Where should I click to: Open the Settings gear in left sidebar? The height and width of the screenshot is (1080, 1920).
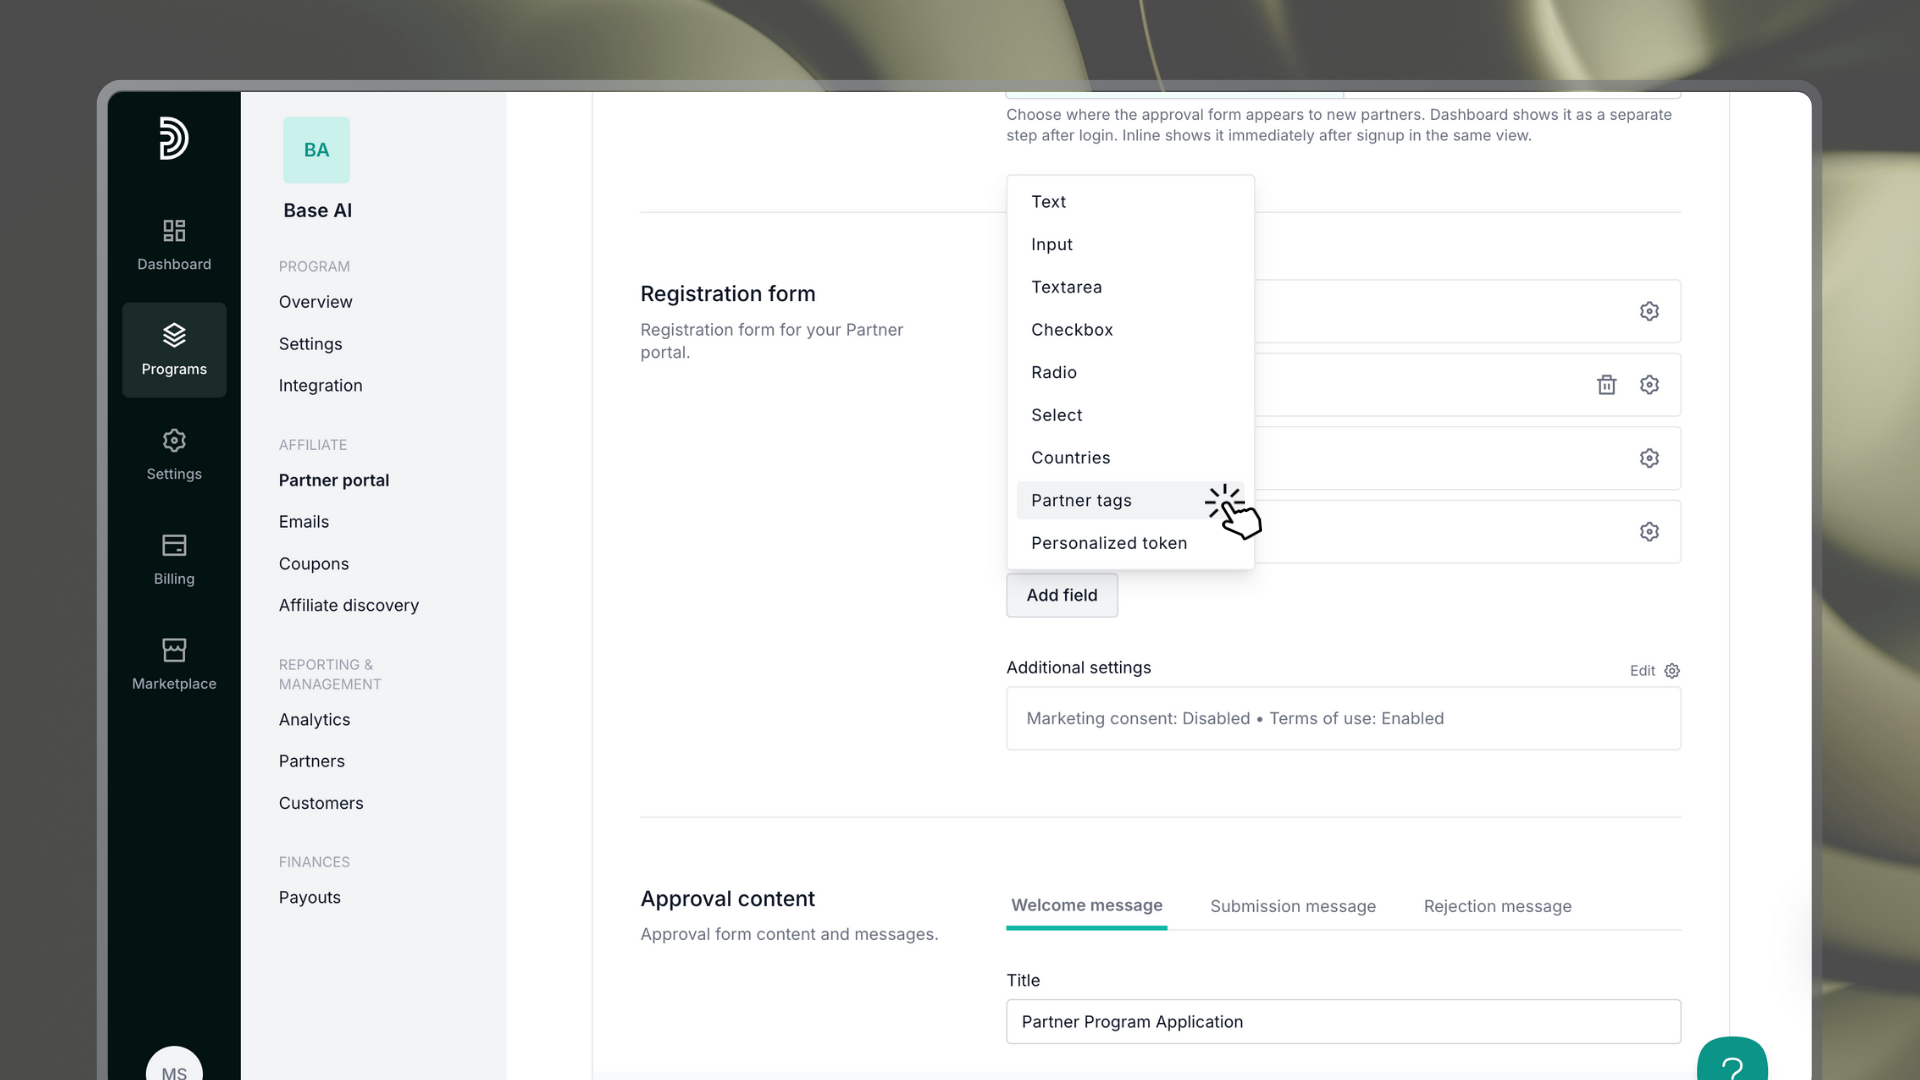click(174, 441)
